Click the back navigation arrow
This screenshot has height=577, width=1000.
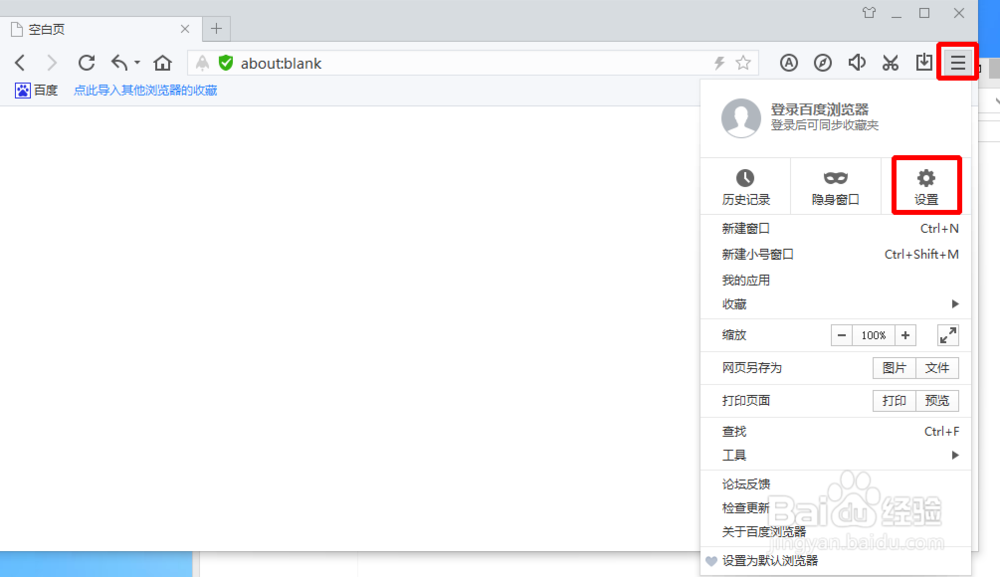[20, 62]
